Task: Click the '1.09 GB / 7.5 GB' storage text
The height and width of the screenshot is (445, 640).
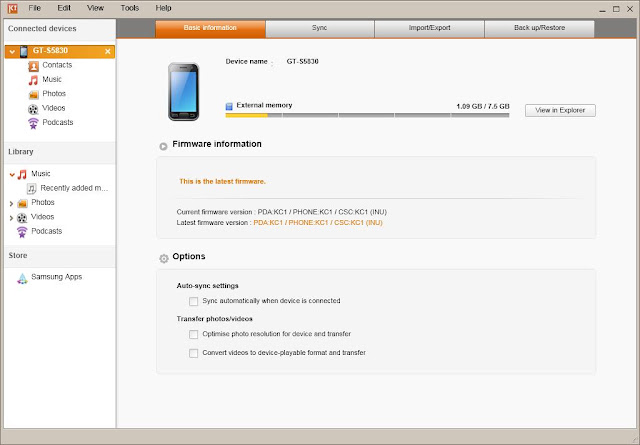Action: click(x=483, y=107)
